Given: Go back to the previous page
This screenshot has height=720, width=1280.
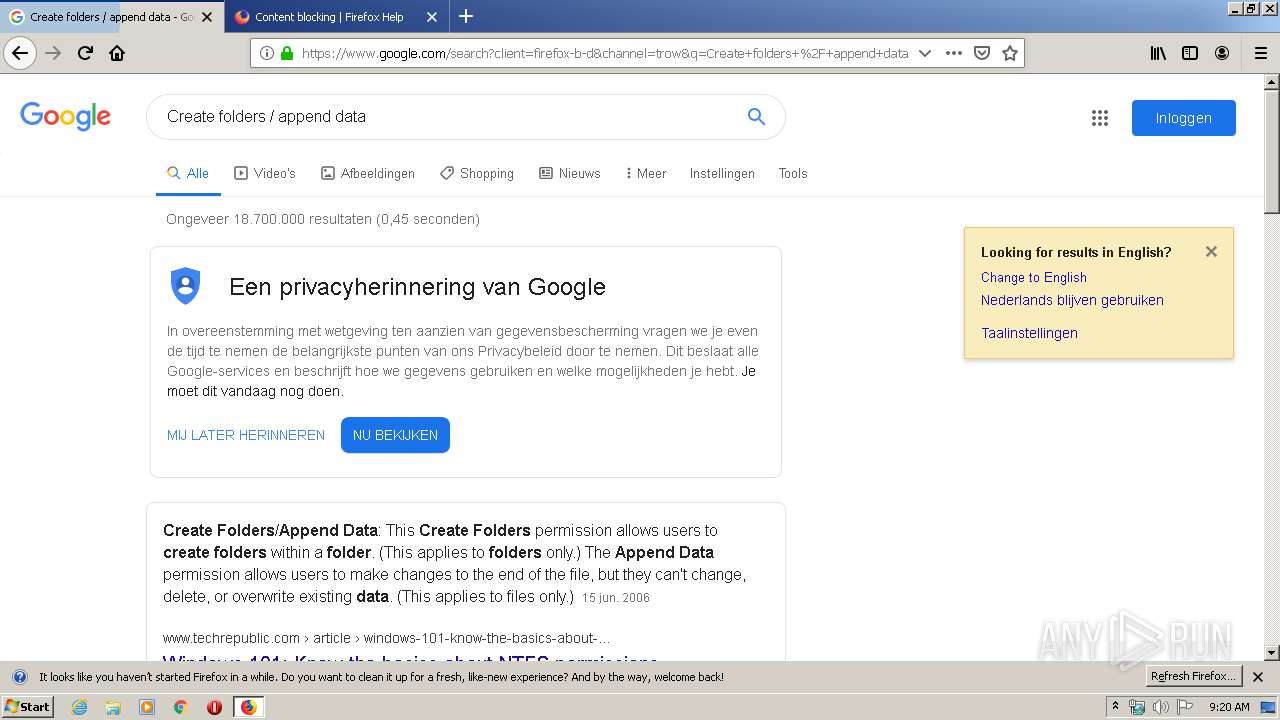Looking at the screenshot, I should pos(20,53).
